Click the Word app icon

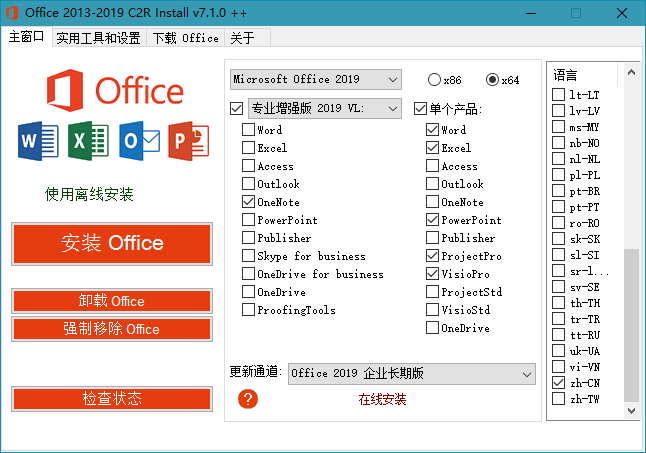pos(38,141)
